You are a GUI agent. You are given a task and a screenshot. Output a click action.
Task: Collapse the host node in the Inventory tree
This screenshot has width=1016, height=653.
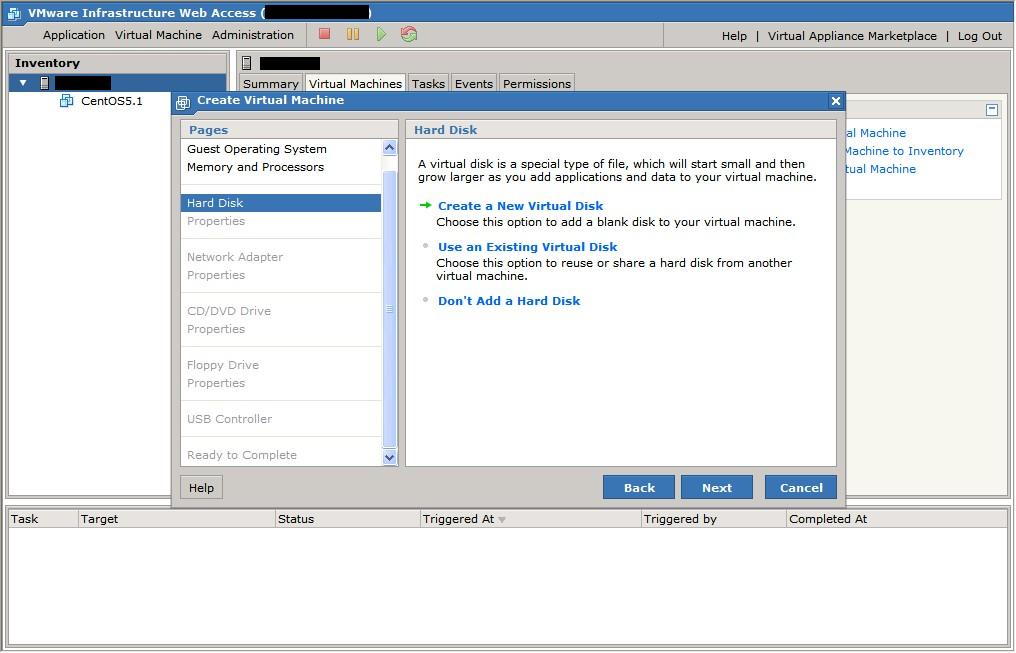click(x=23, y=82)
